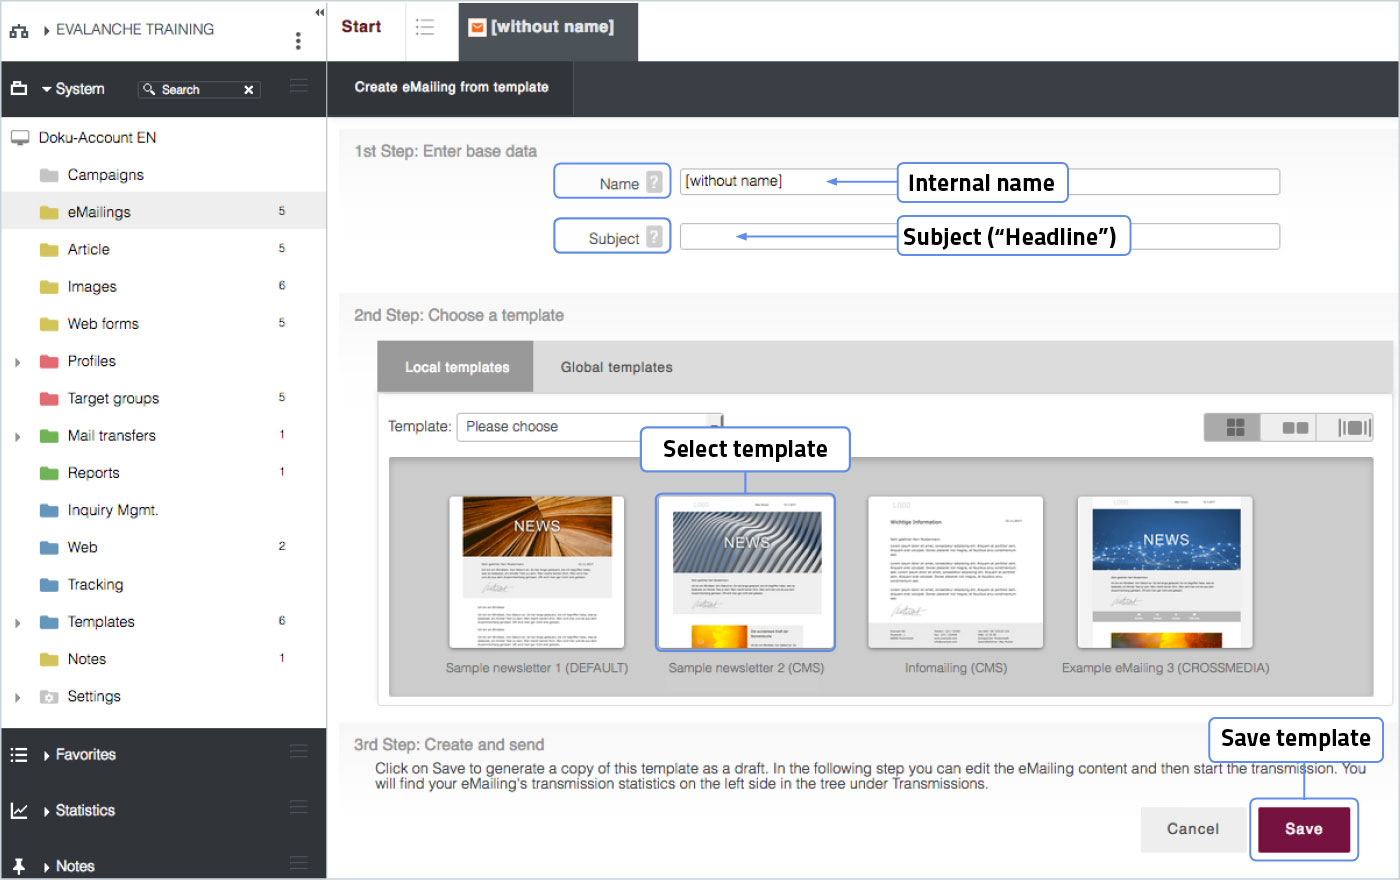This screenshot has width=1400, height=880.
Task: Collapse the sidebar with the double-arrow icon
Action: click(319, 12)
